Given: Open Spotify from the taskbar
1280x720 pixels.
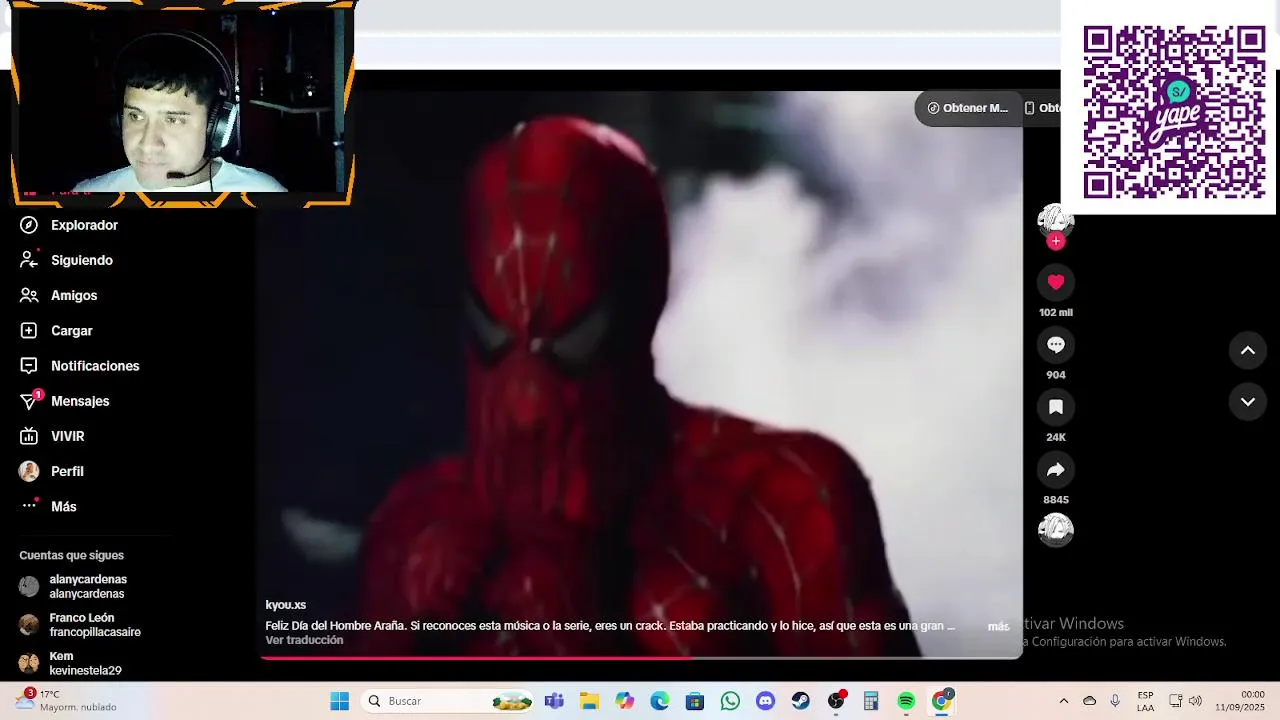Looking at the screenshot, I should point(906,701).
